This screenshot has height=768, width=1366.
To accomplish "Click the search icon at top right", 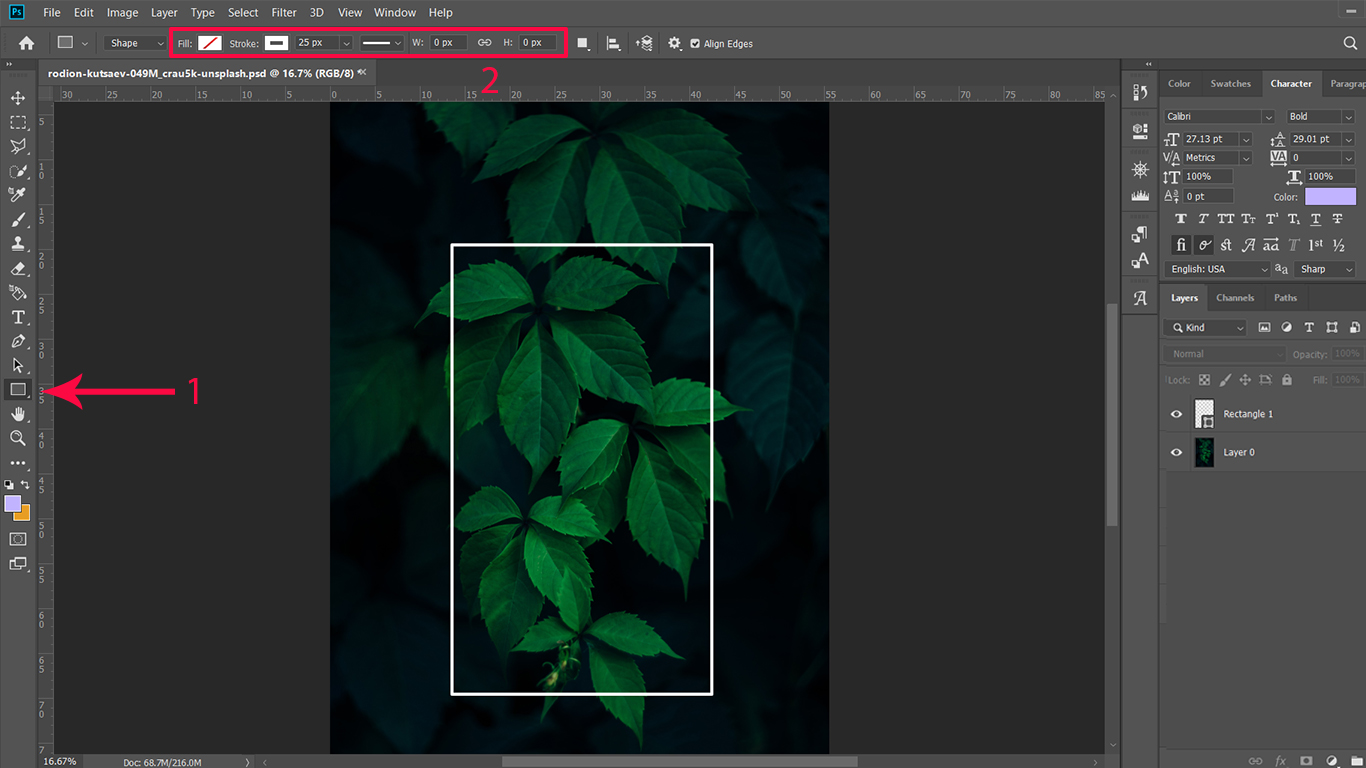I will click(1350, 43).
